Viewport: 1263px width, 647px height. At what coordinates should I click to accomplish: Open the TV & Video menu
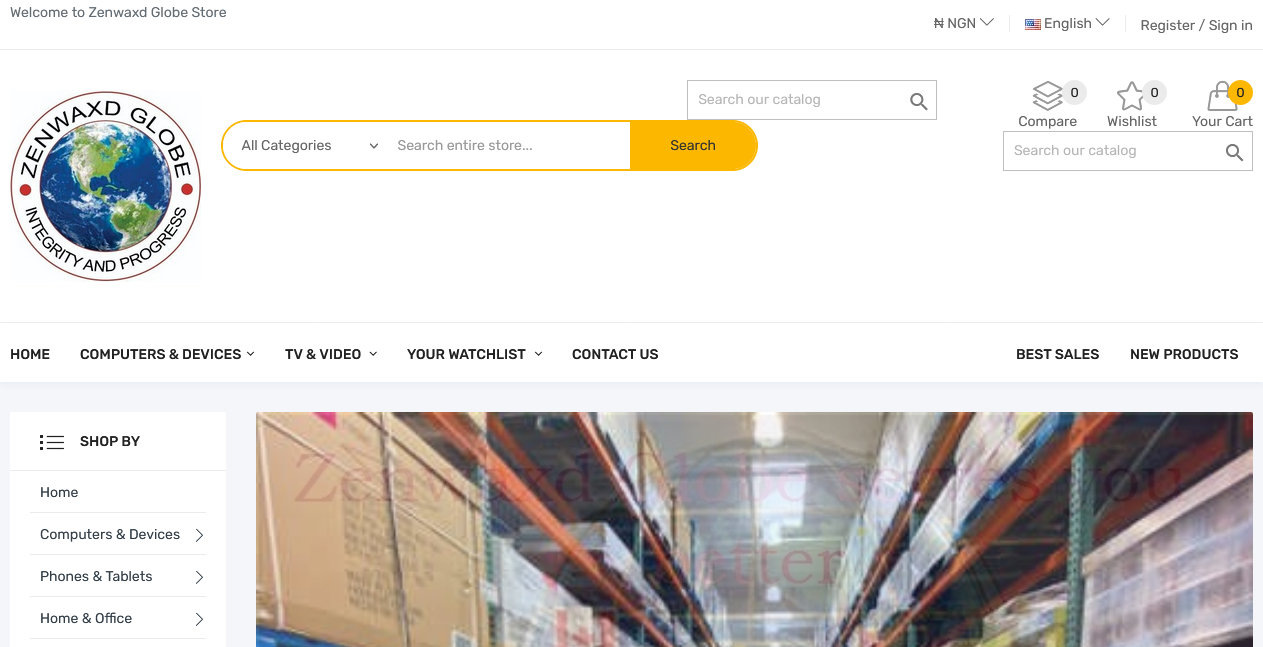coord(331,354)
